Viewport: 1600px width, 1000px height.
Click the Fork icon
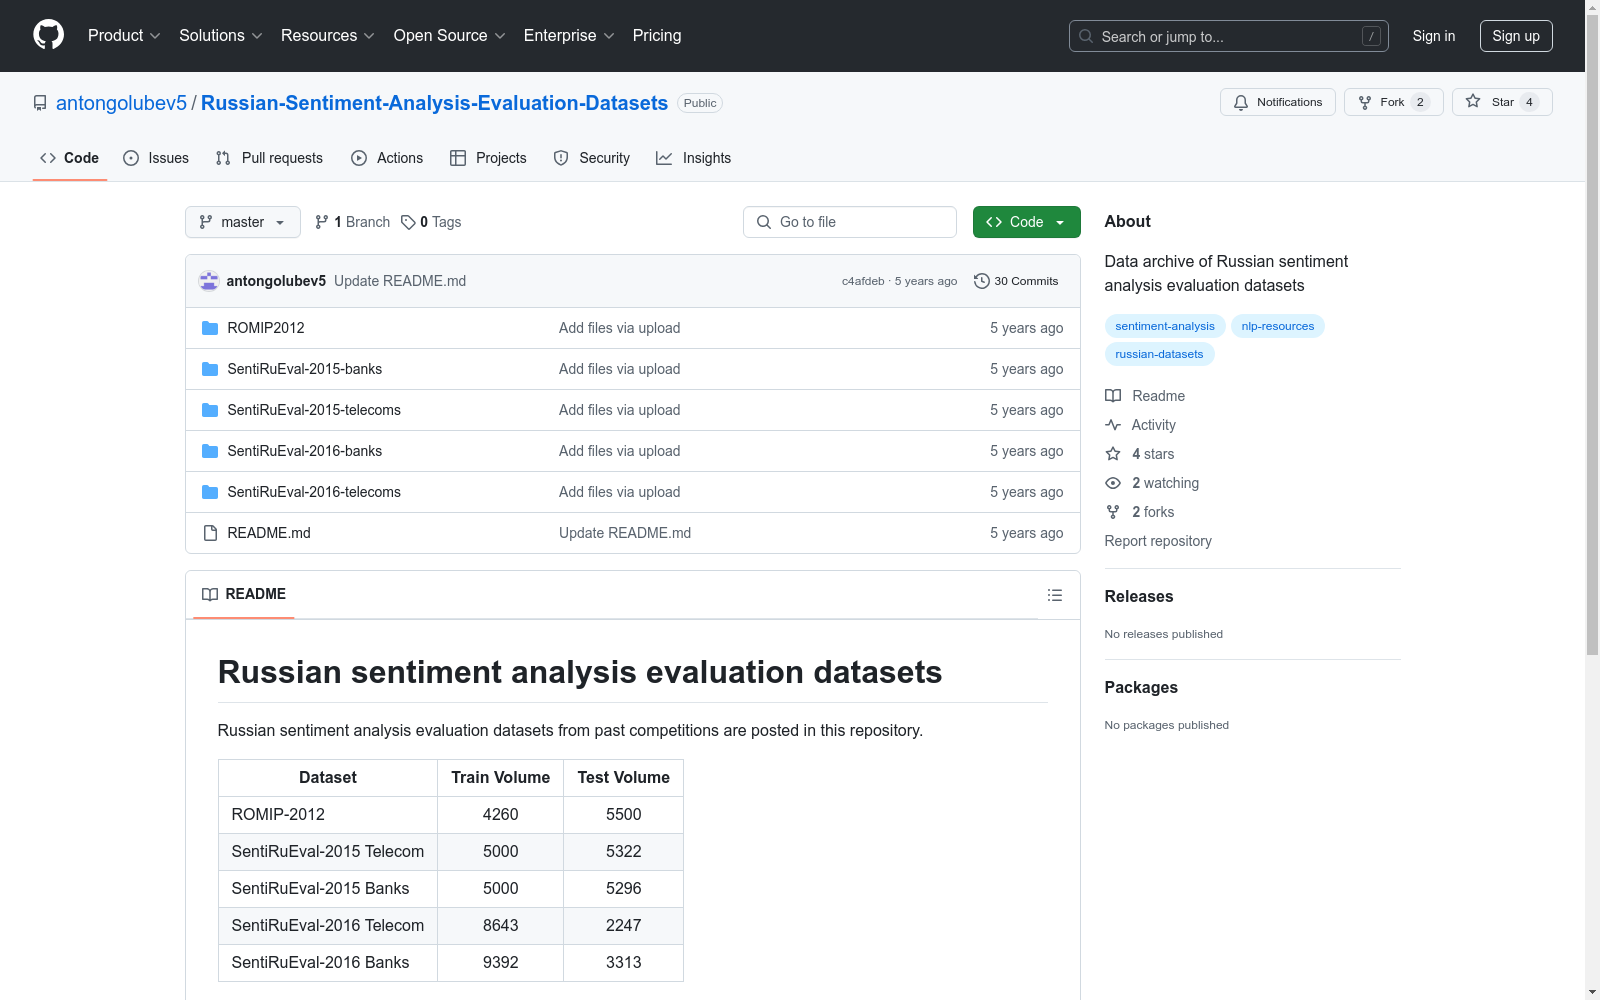pos(1365,102)
